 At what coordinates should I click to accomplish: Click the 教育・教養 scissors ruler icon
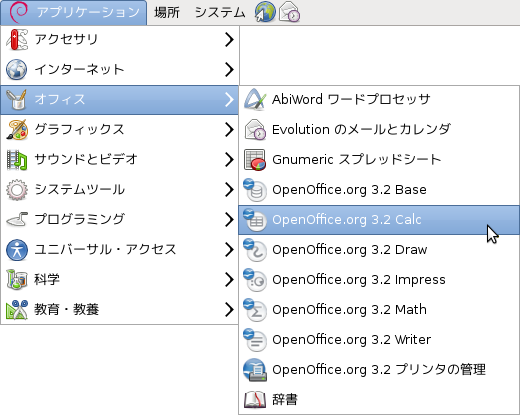(x=17, y=309)
